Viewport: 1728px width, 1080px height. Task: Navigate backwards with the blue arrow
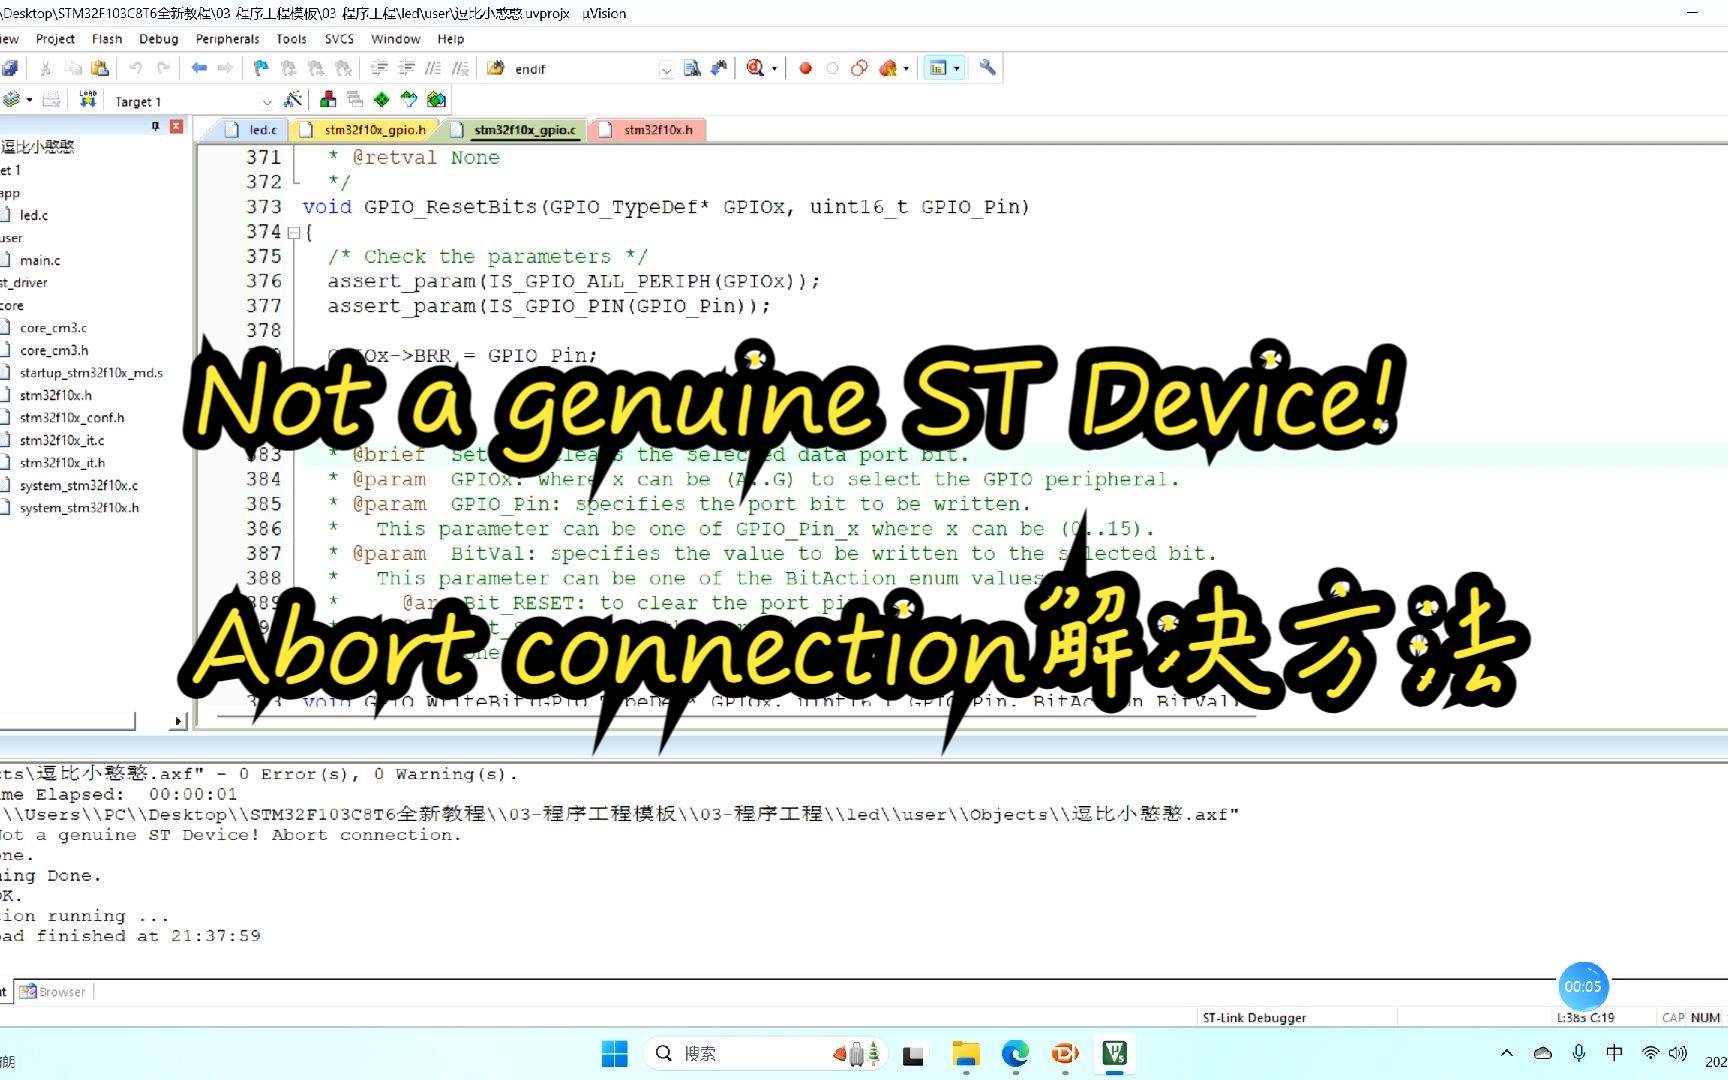coord(198,68)
